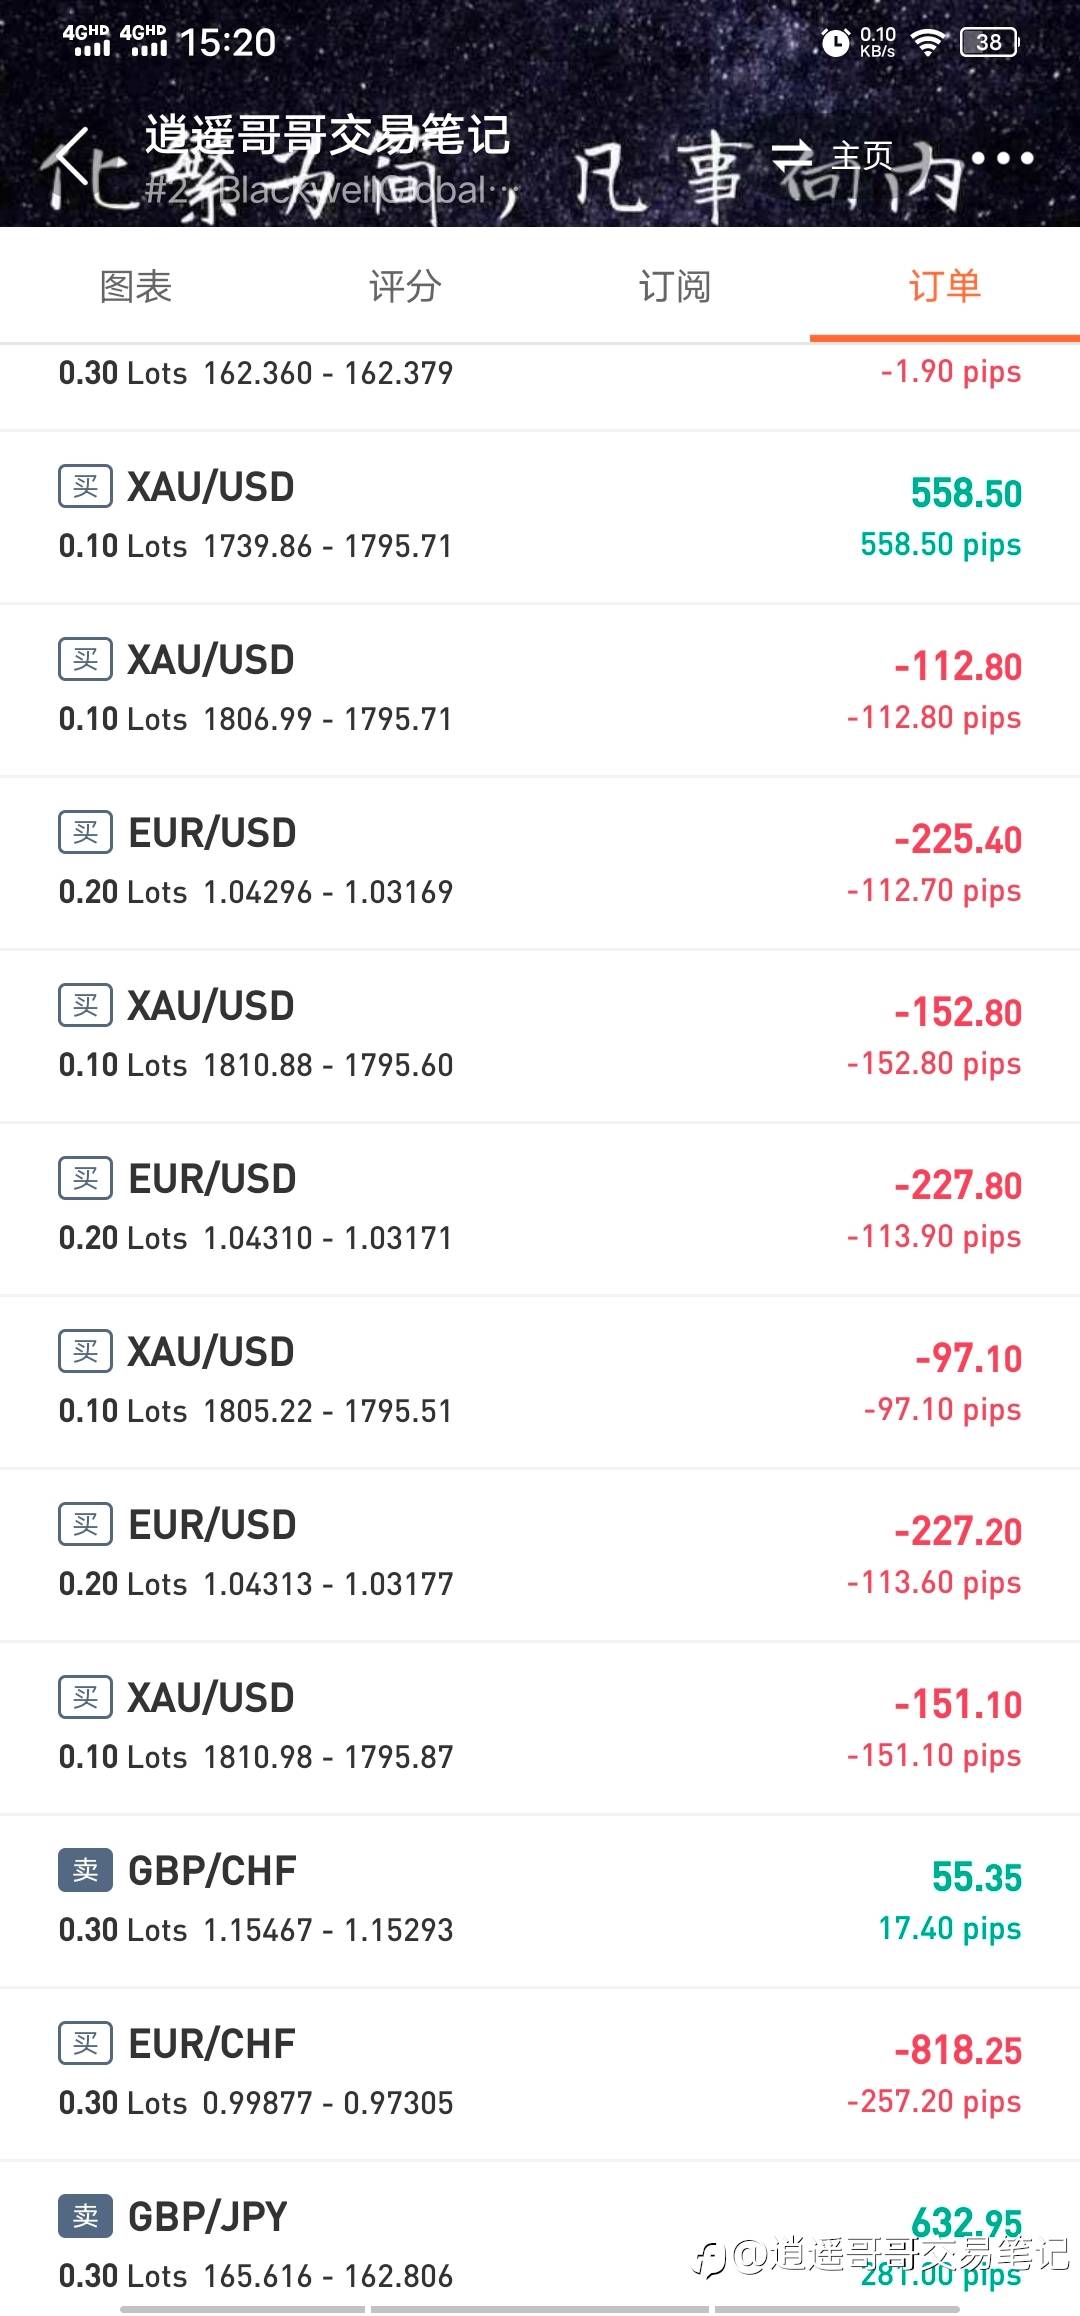The height and width of the screenshot is (2316, 1080).
Task: Tap the 卖 badge on GBP/CHF order
Action: click(85, 1870)
